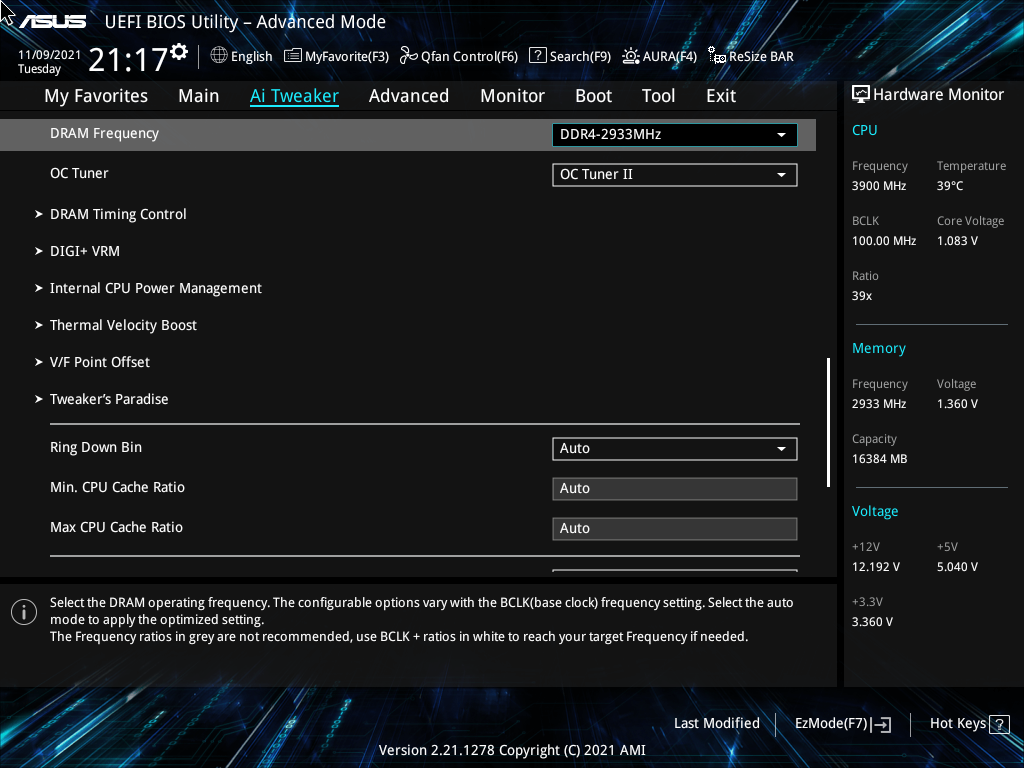Select the DRAM Frequency row label
Image resolution: width=1024 pixels, height=768 pixels.
[x=104, y=133]
